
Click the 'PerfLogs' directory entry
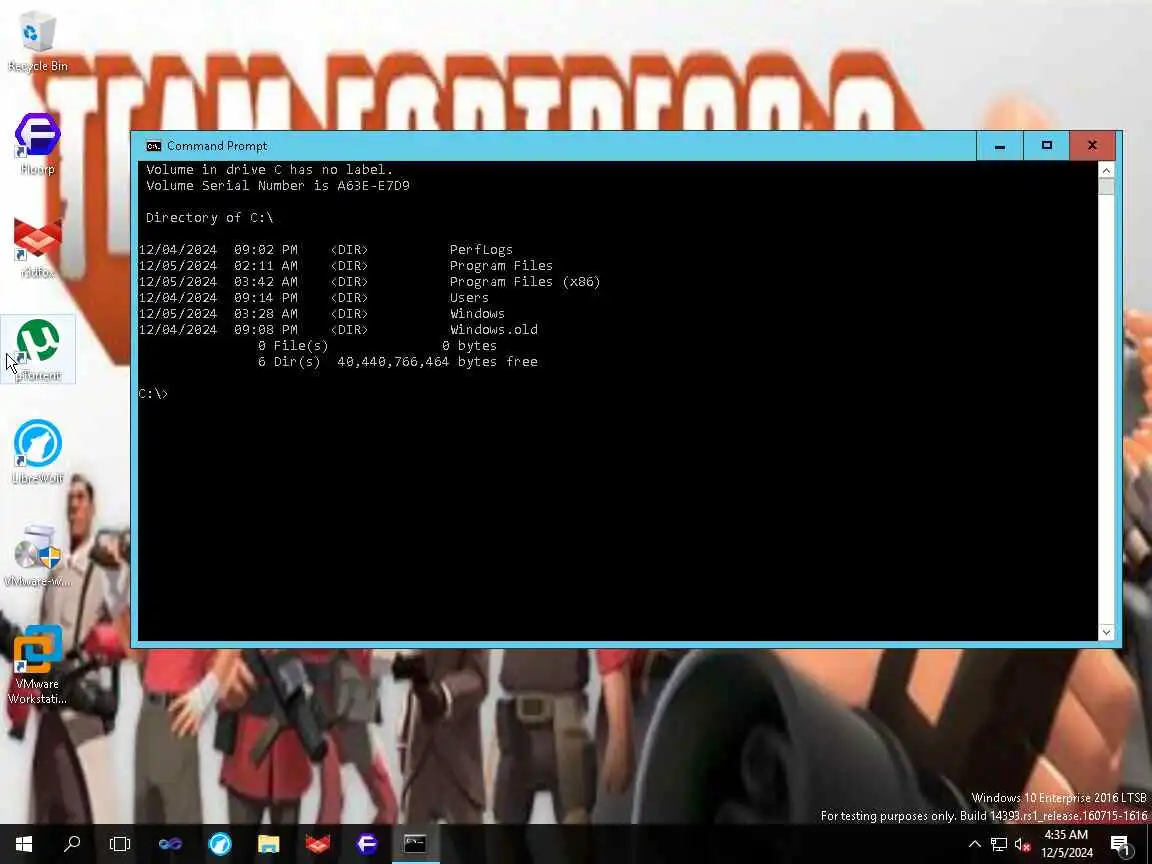coord(481,250)
